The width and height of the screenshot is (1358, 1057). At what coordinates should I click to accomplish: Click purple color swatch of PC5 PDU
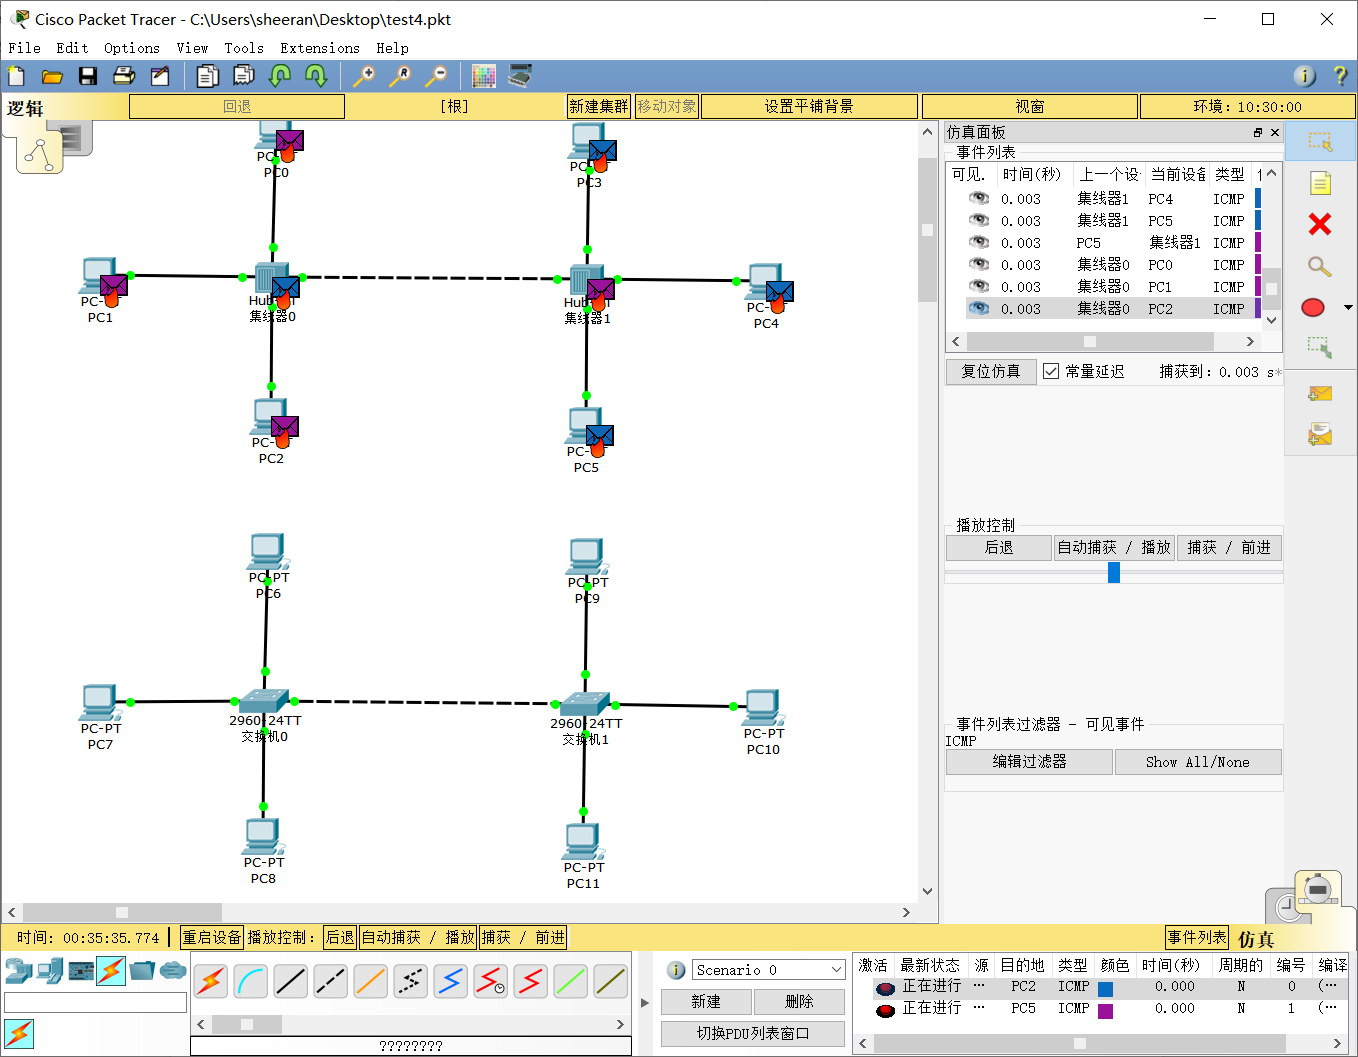pos(1105,1010)
